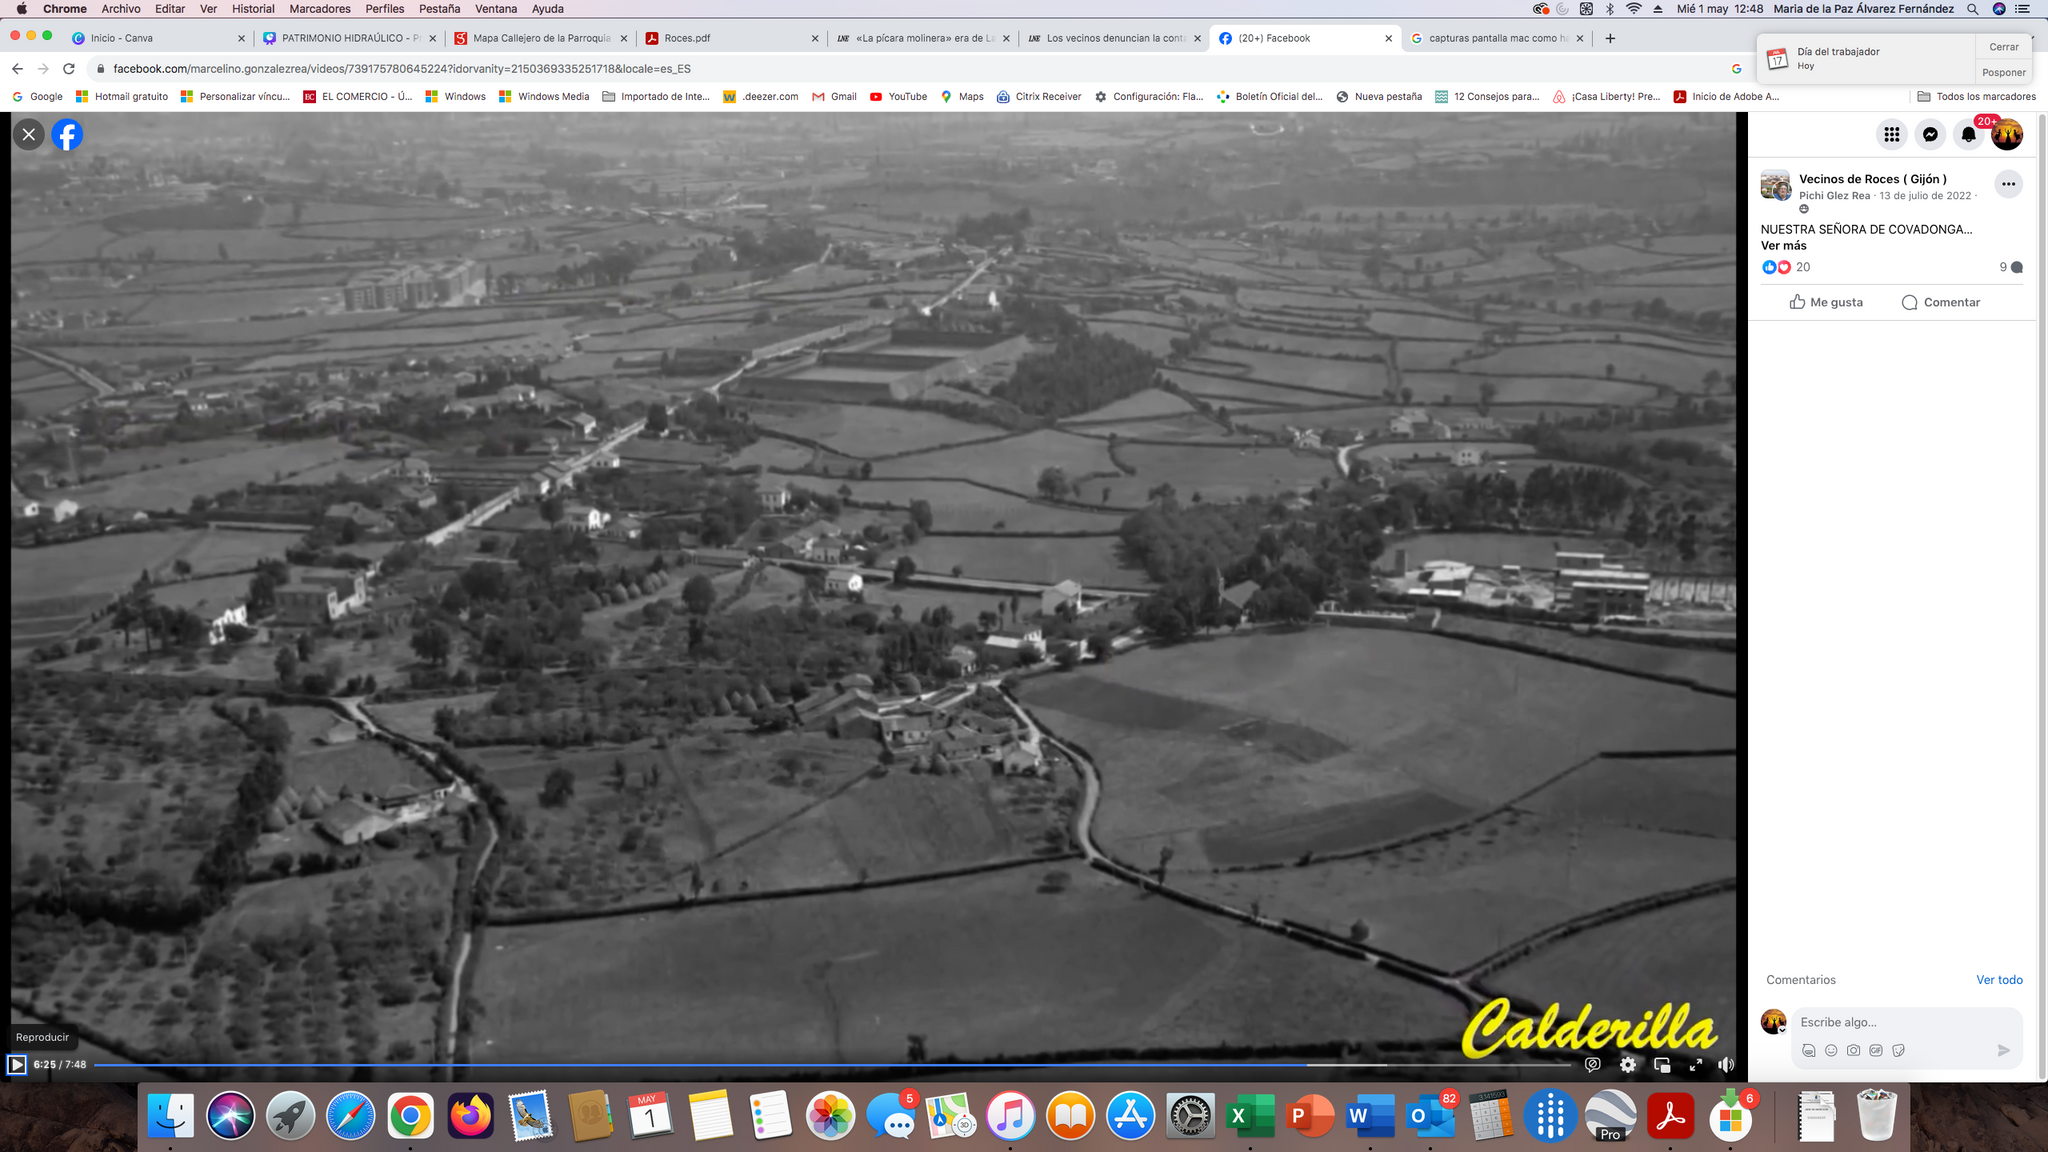
Task: Open Ver todo comments link
Action: 1998,980
